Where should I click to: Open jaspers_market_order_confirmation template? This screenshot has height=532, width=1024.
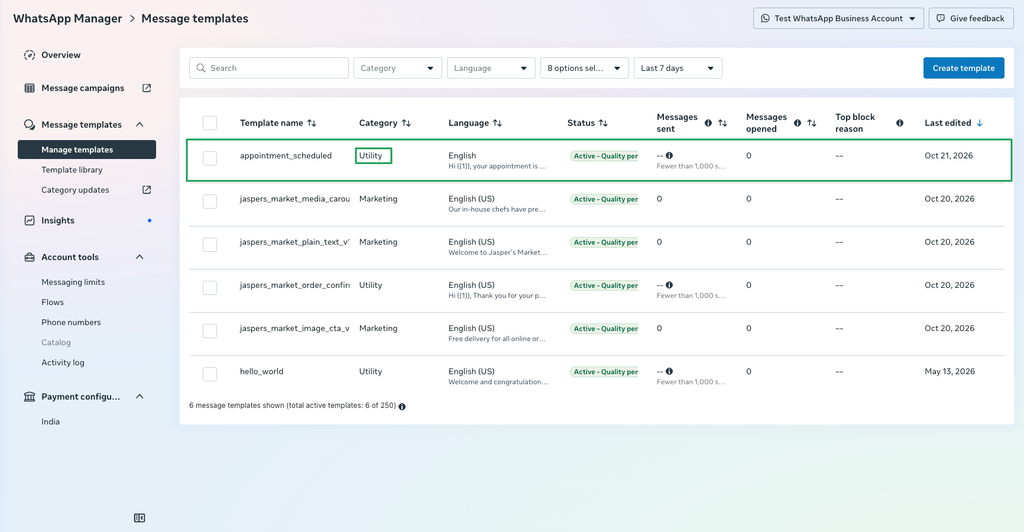tap(295, 285)
